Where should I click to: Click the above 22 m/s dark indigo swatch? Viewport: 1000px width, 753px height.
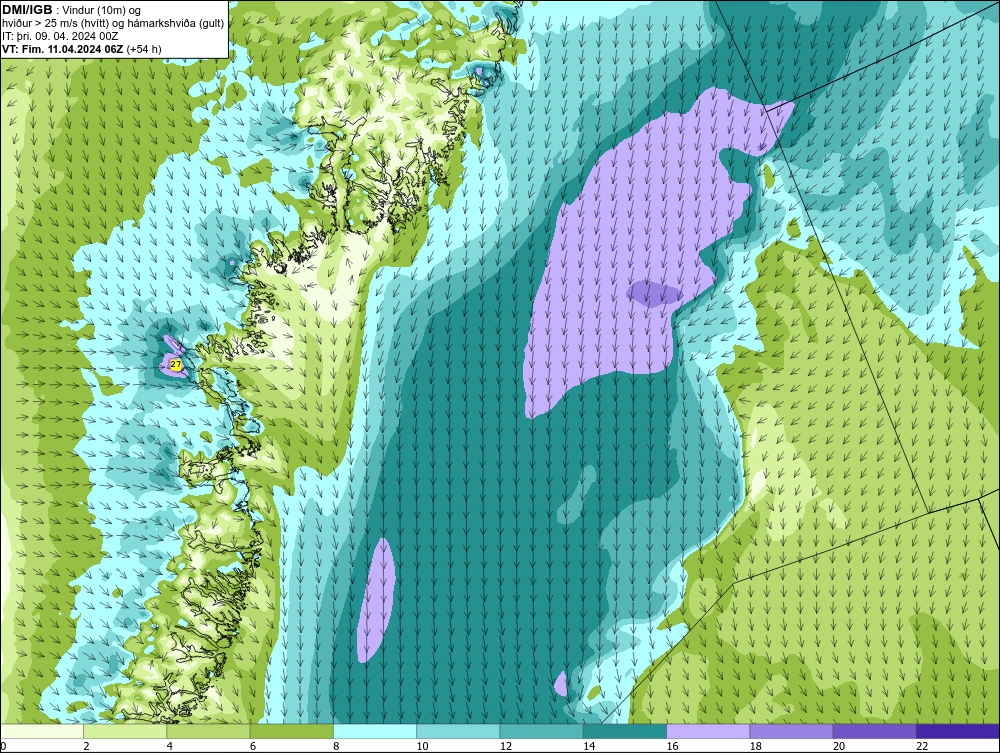(x=958, y=731)
